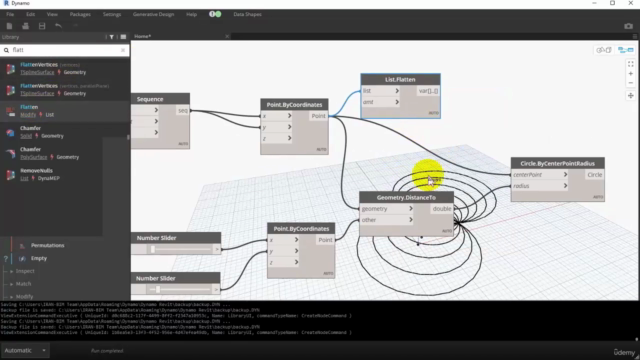Click the Zoom to fit icon
Viewport: 640px width, 360px height.
point(631,64)
